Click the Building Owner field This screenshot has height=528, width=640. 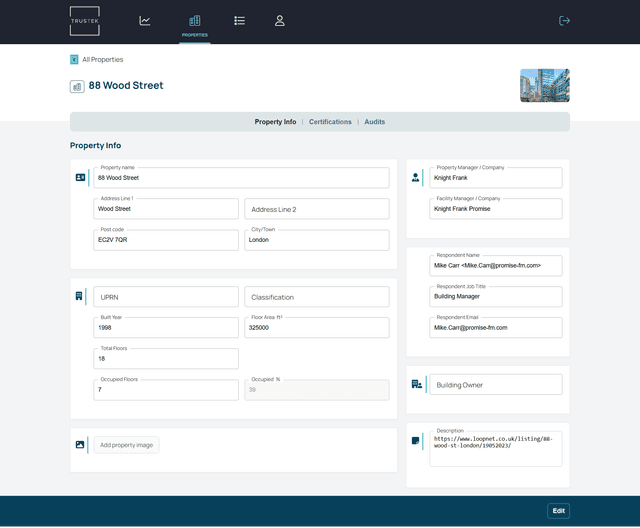tap(496, 384)
